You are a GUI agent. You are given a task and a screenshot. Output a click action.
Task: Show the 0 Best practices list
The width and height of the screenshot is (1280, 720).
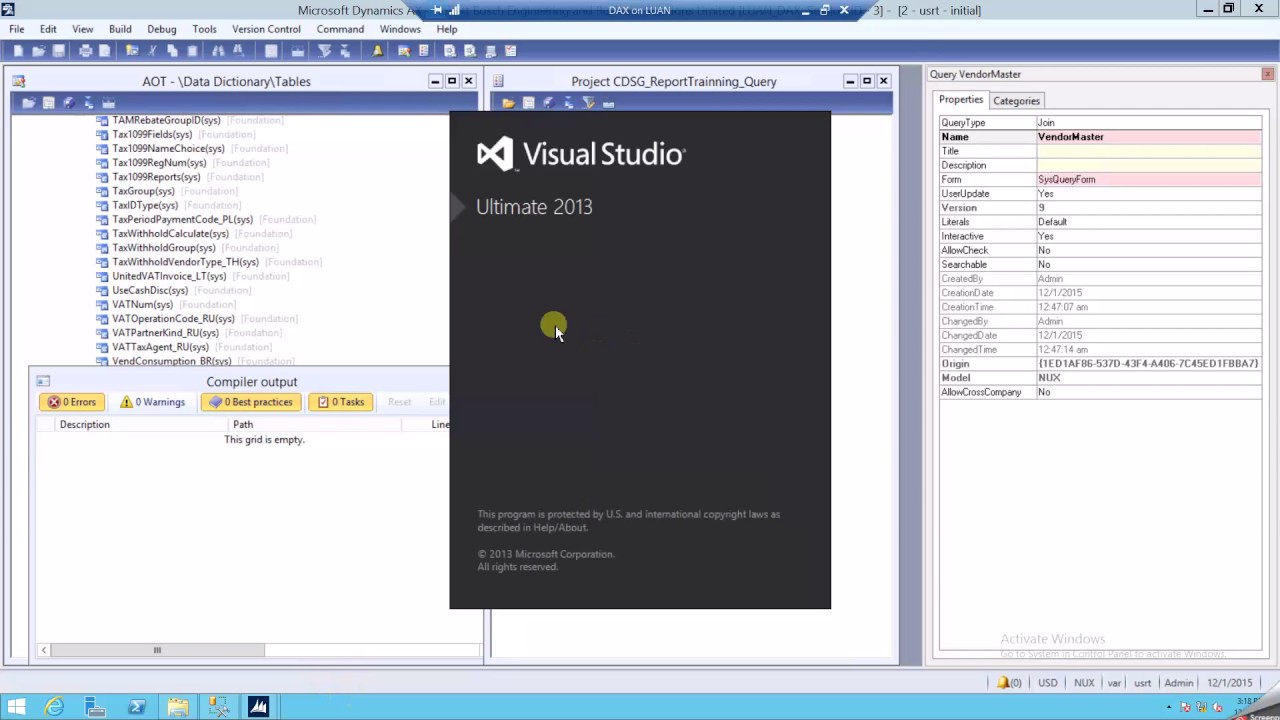point(251,402)
